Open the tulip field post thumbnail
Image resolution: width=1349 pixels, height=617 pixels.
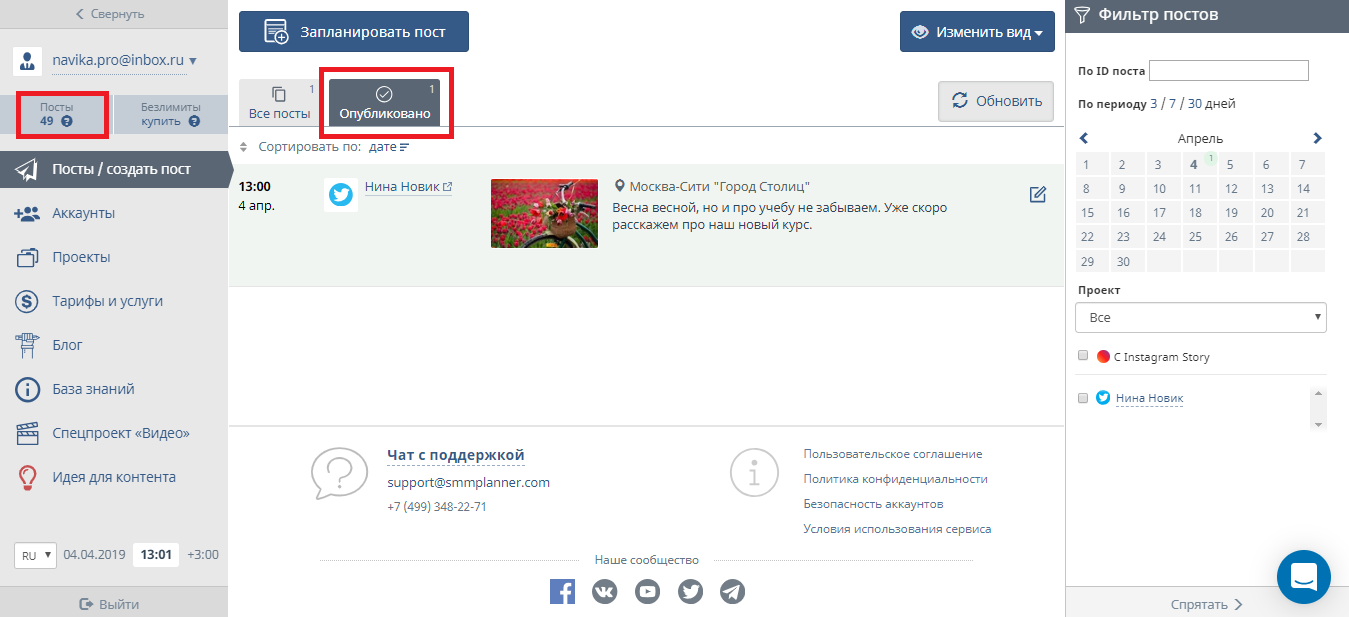(544, 213)
